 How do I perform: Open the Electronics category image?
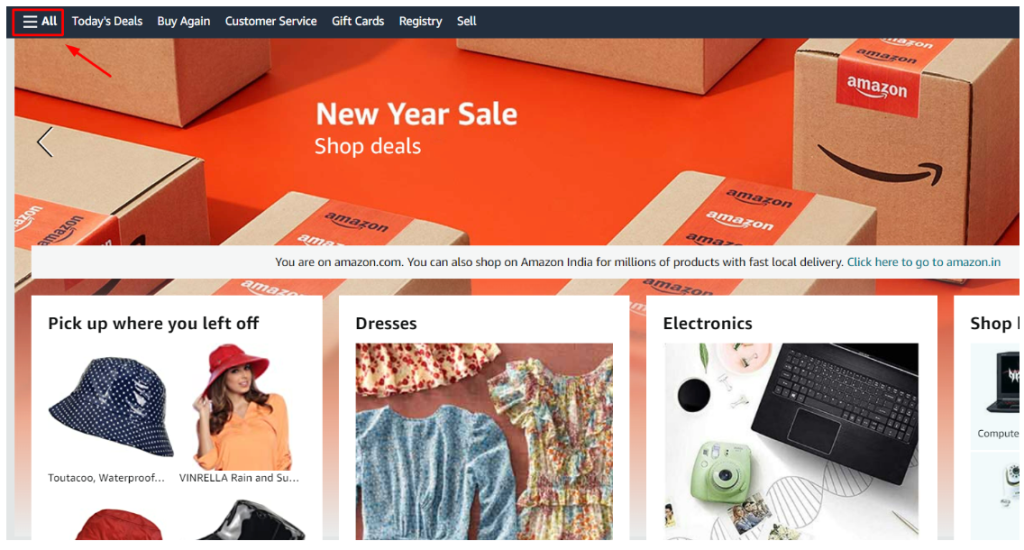pyautogui.click(x=791, y=442)
